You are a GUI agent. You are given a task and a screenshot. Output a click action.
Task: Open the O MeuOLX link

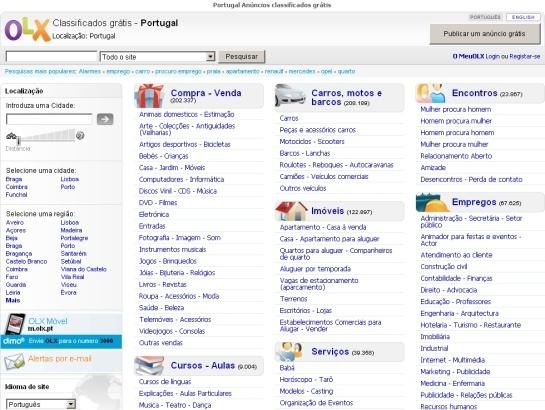[468, 56]
